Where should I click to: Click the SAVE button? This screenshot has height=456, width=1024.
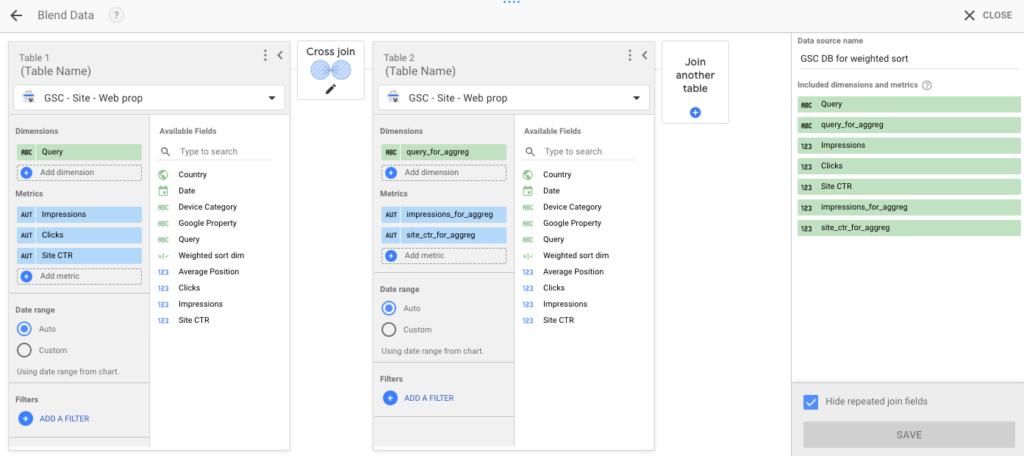[908, 434]
